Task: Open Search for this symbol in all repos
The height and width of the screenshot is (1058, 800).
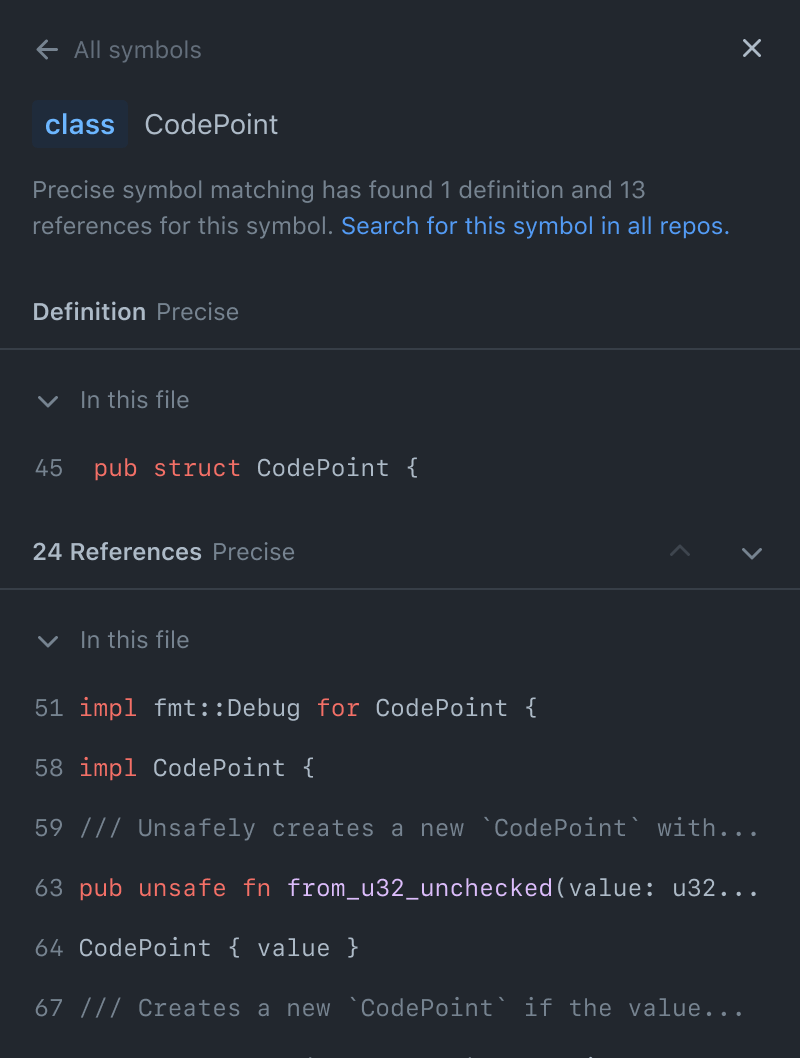Action: [x=535, y=226]
